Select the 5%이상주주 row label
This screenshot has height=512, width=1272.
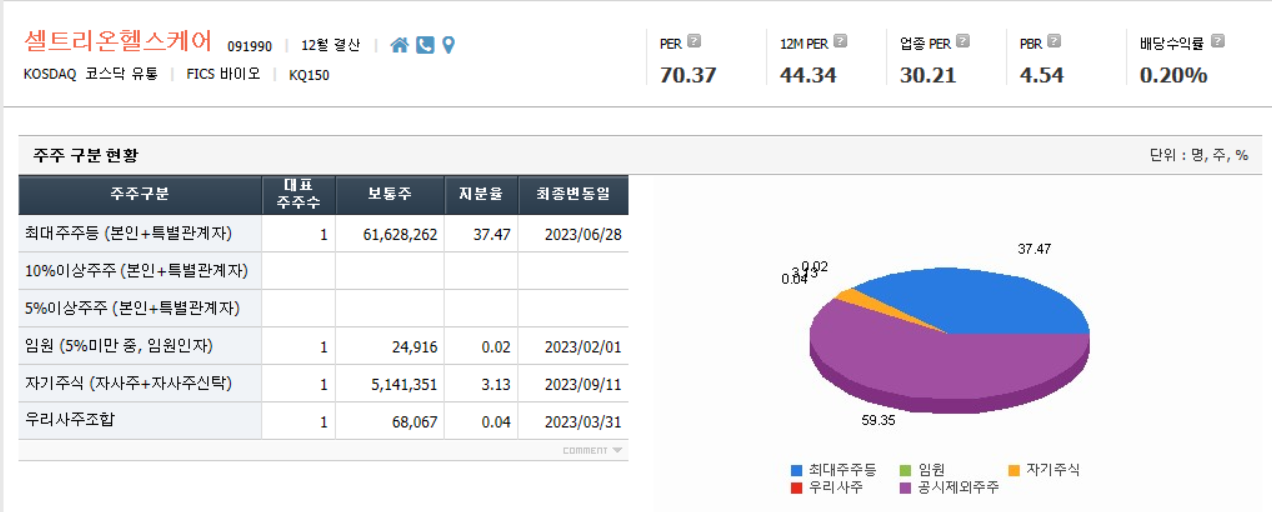tap(132, 308)
